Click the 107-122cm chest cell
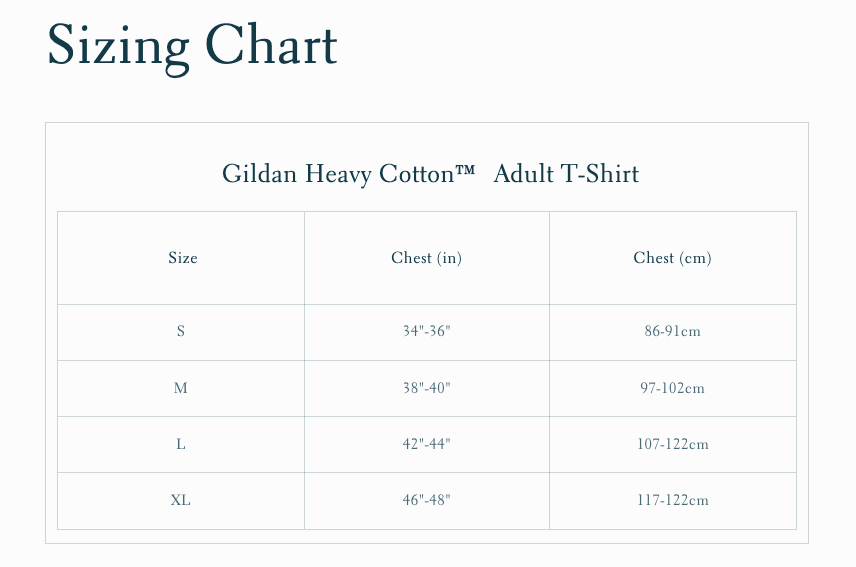 click(x=672, y=444)
